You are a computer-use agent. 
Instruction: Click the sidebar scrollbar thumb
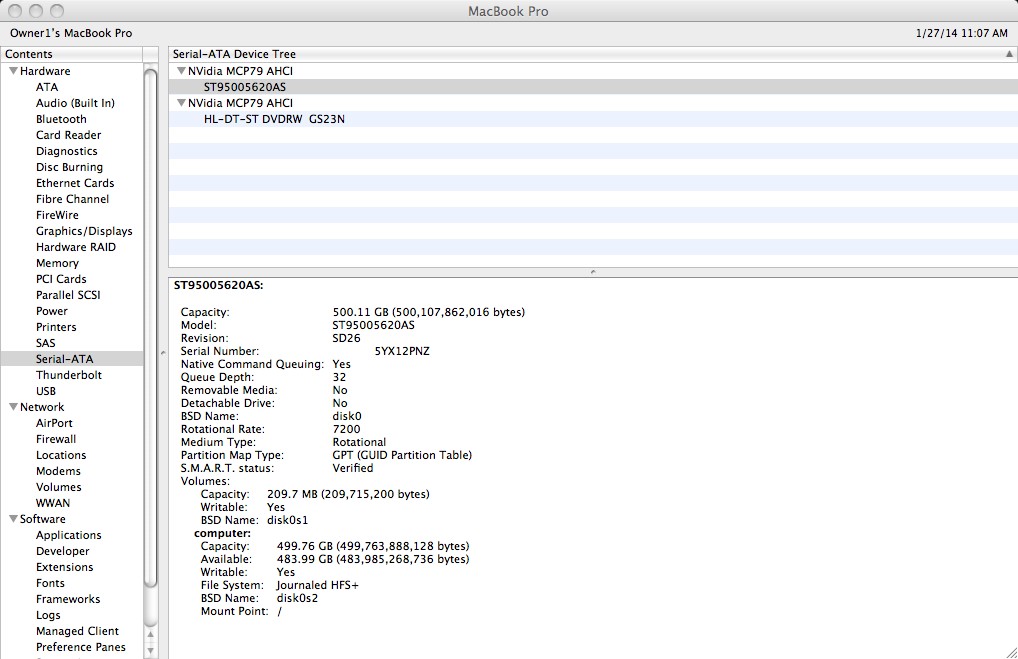(x=151, y=328)
